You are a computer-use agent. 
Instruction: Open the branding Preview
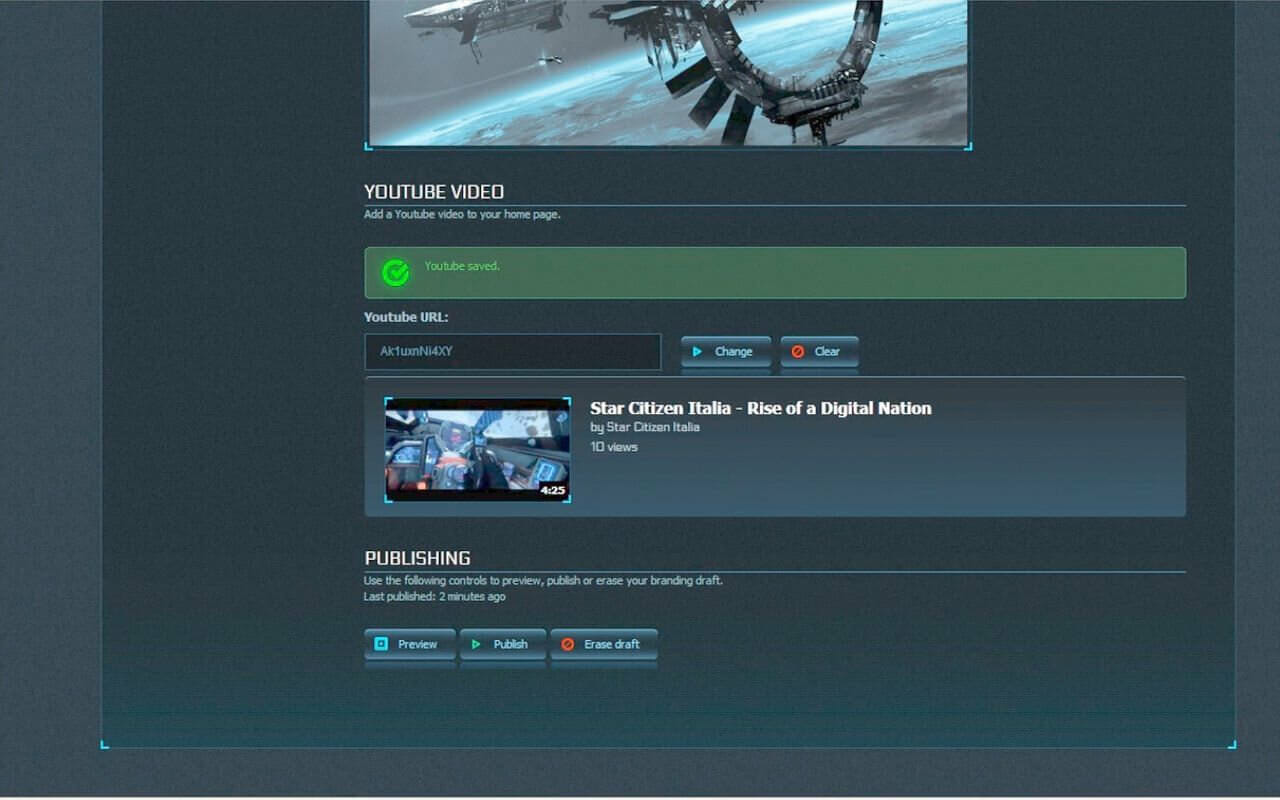click(410, 644)
